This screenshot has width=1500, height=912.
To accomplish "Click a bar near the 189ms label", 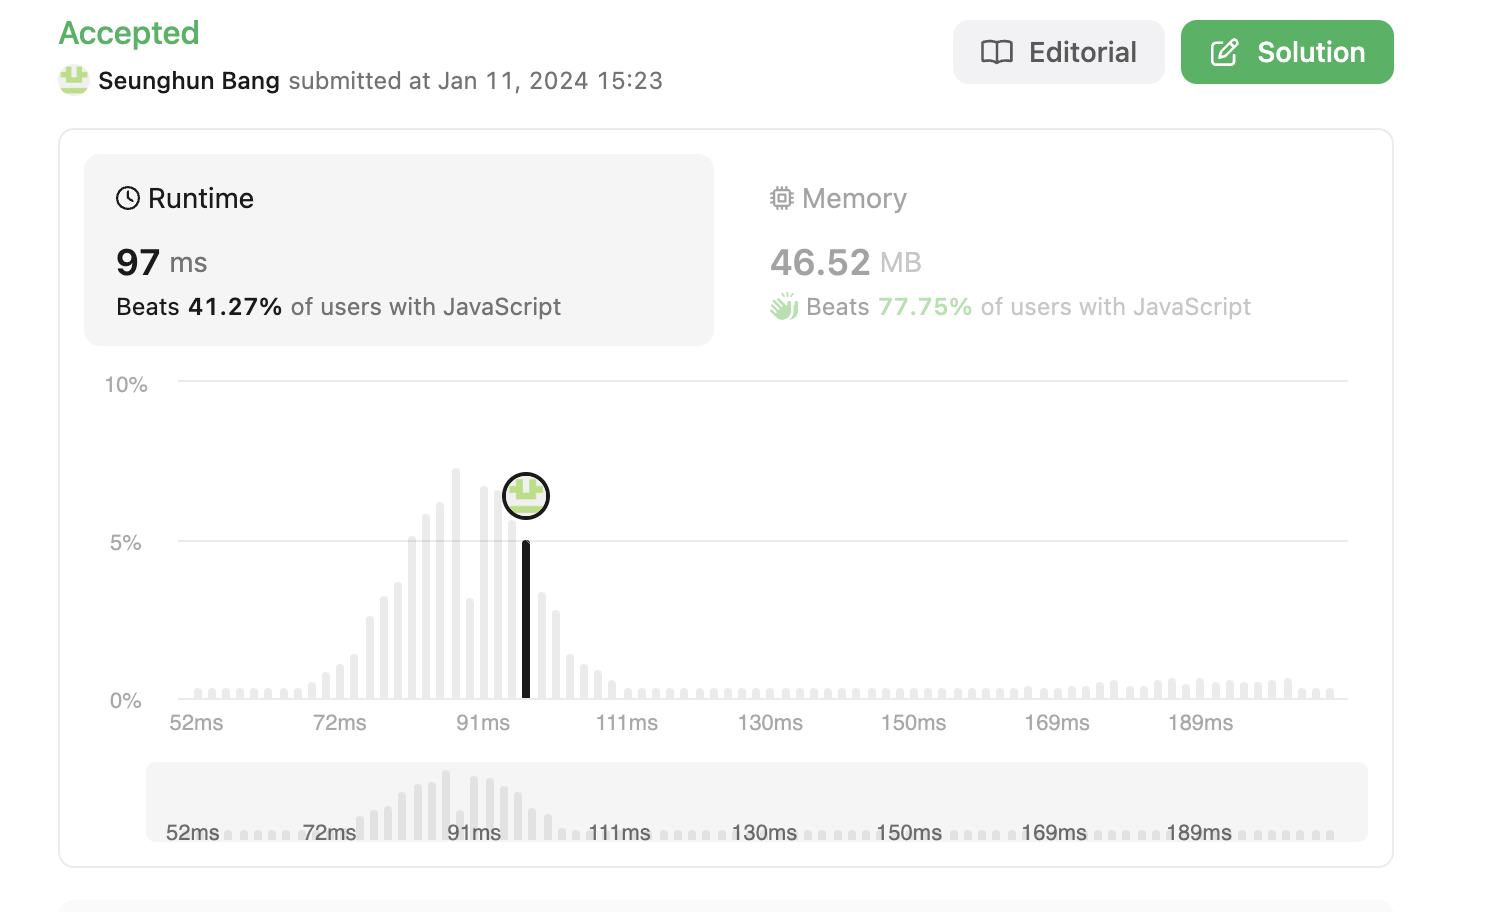I will [1200, 688].
